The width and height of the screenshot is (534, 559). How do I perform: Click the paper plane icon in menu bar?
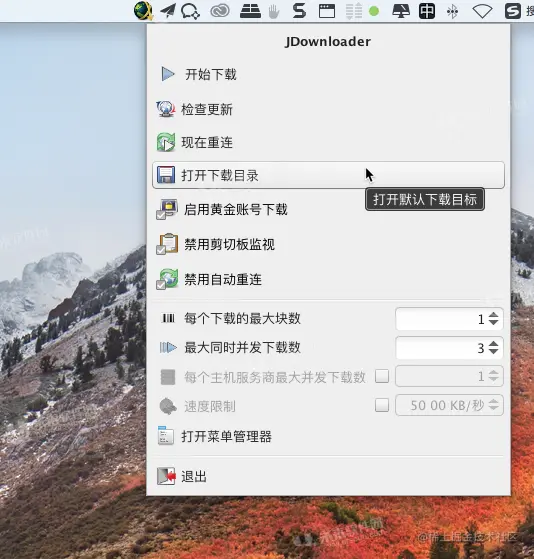point(168,11)
